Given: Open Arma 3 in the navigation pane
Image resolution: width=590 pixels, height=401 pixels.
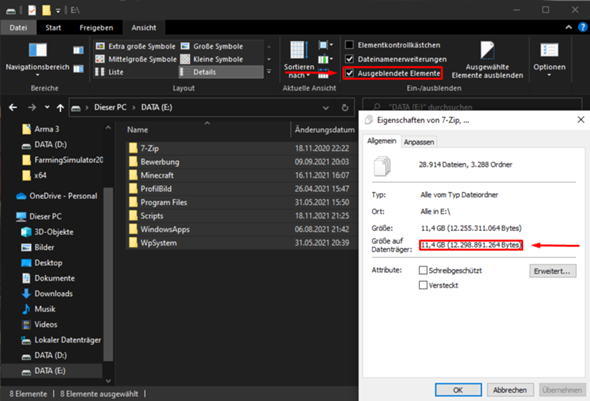Looking at the screenshot, I should pyautogui.click(x=41, y=129).
